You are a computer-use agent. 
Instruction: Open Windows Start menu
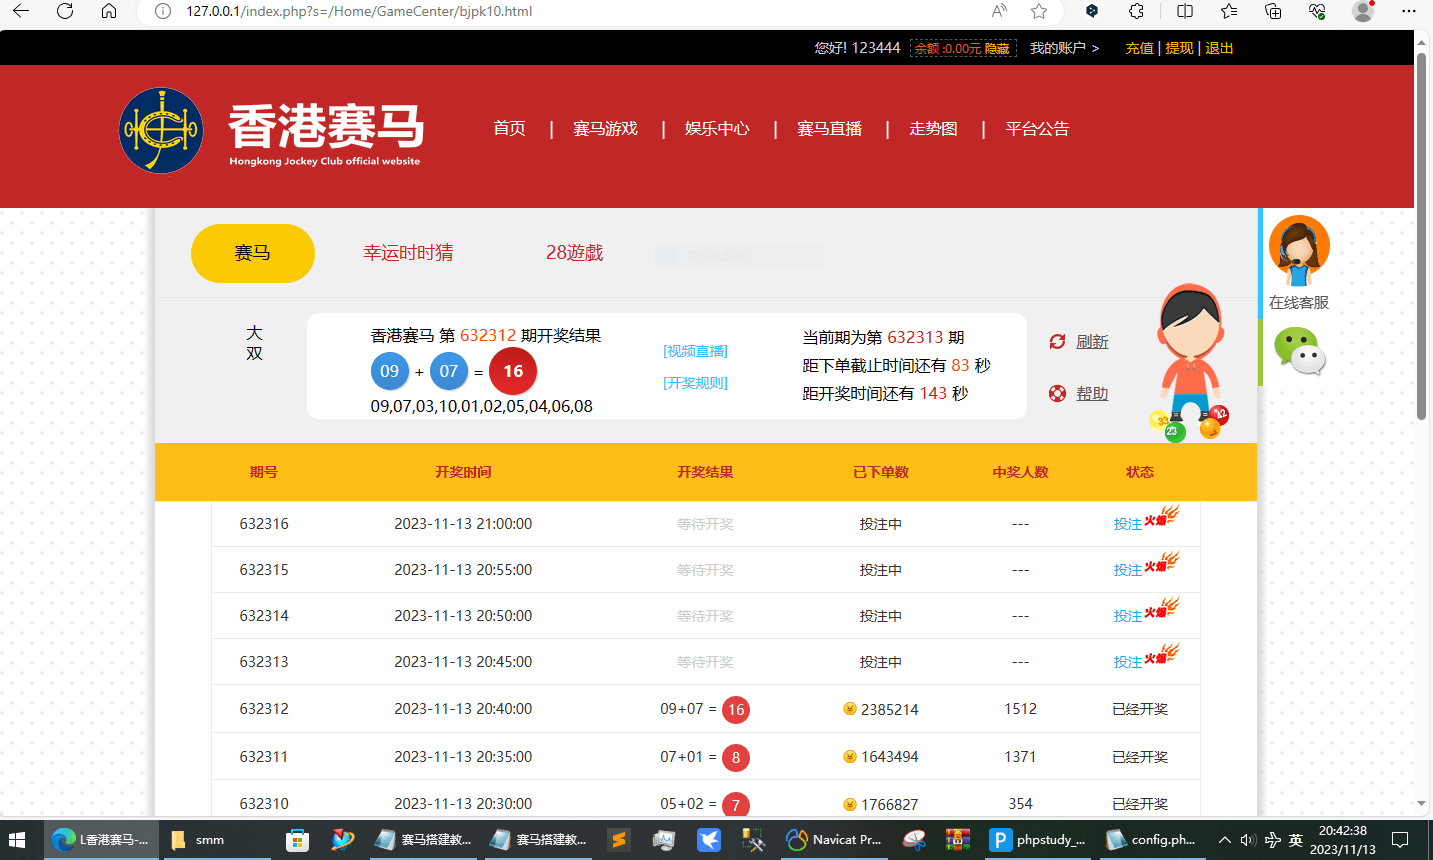(x=17, y=840)
